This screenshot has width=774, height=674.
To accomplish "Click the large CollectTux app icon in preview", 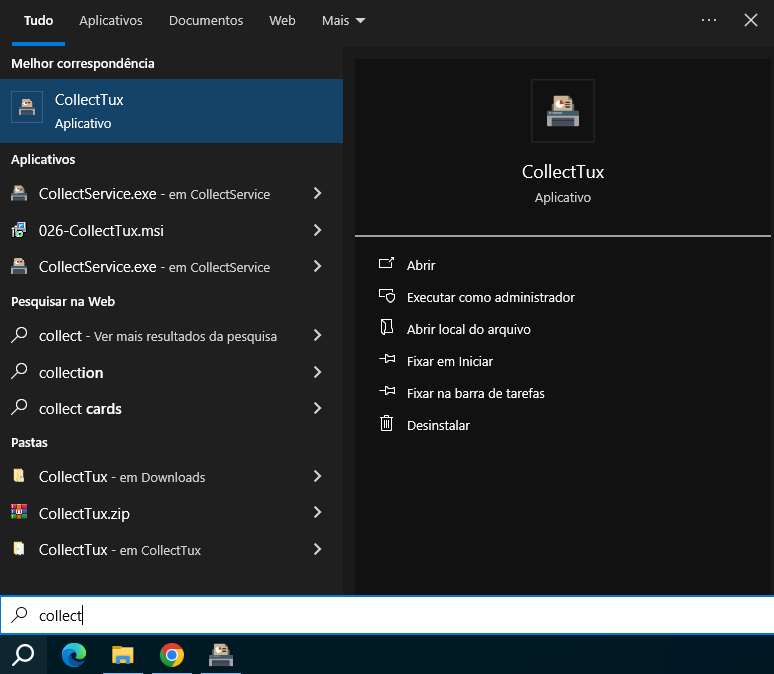I will (x=563, y=111).
